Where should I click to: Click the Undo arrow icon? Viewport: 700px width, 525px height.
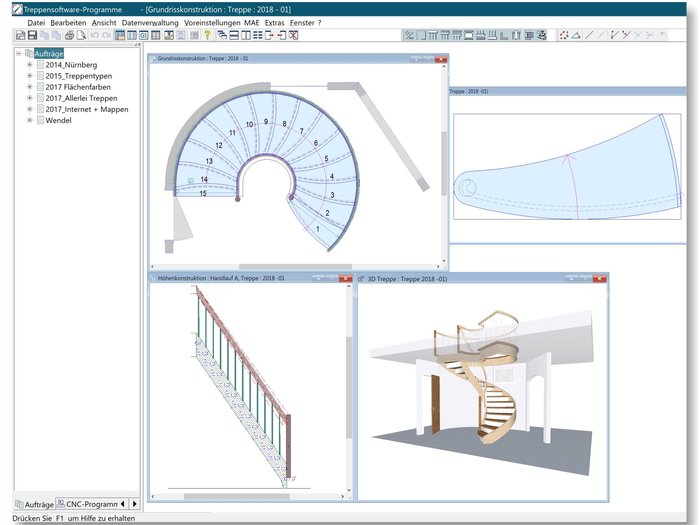coord(94,35)
